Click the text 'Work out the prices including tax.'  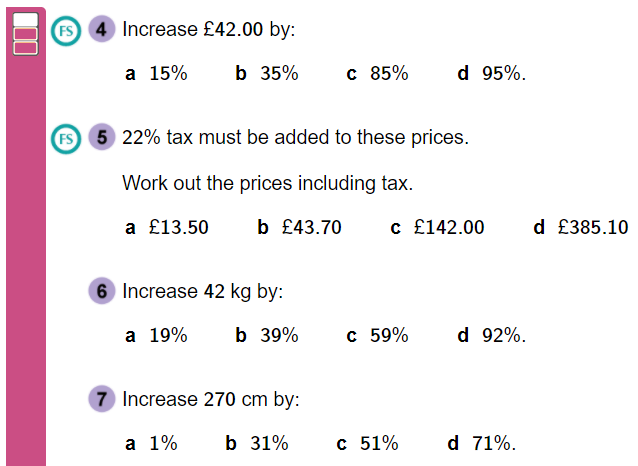[268, 183]
